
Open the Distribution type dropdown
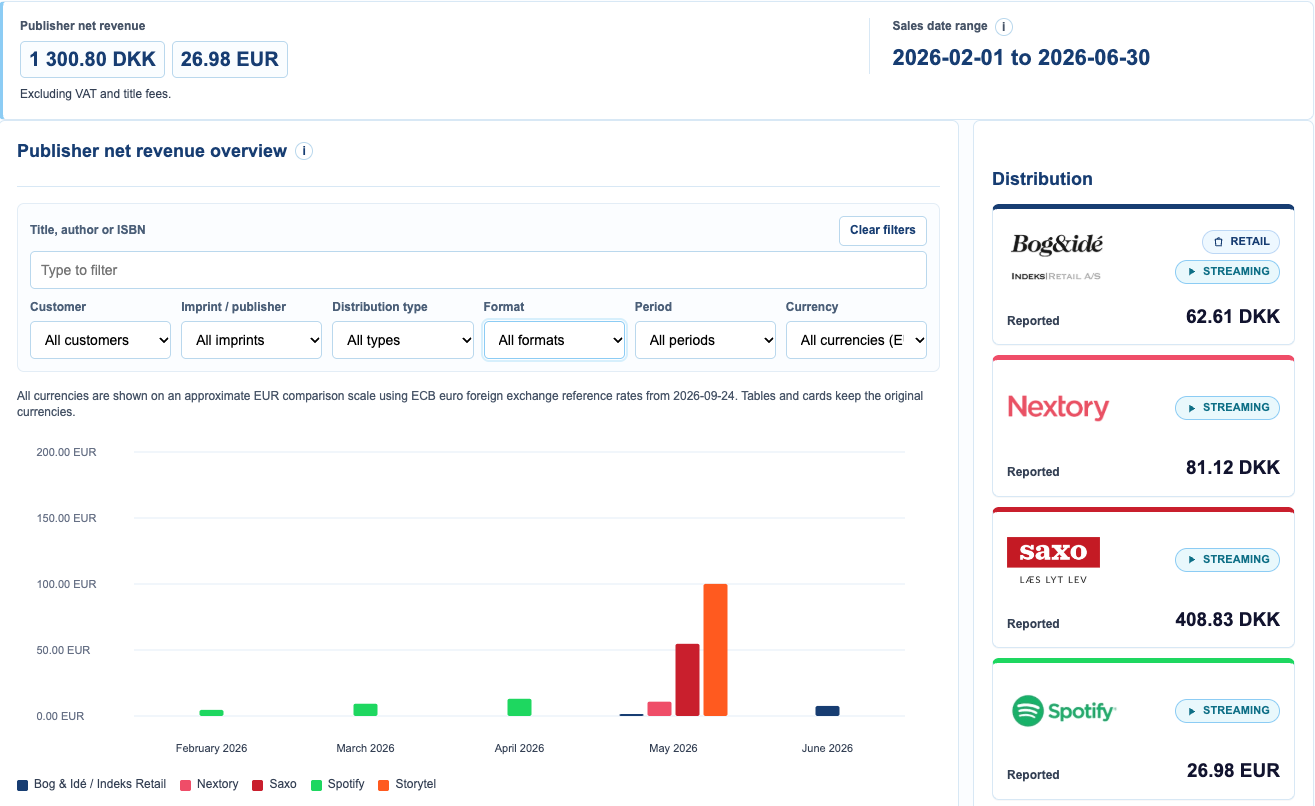[403, 340]
